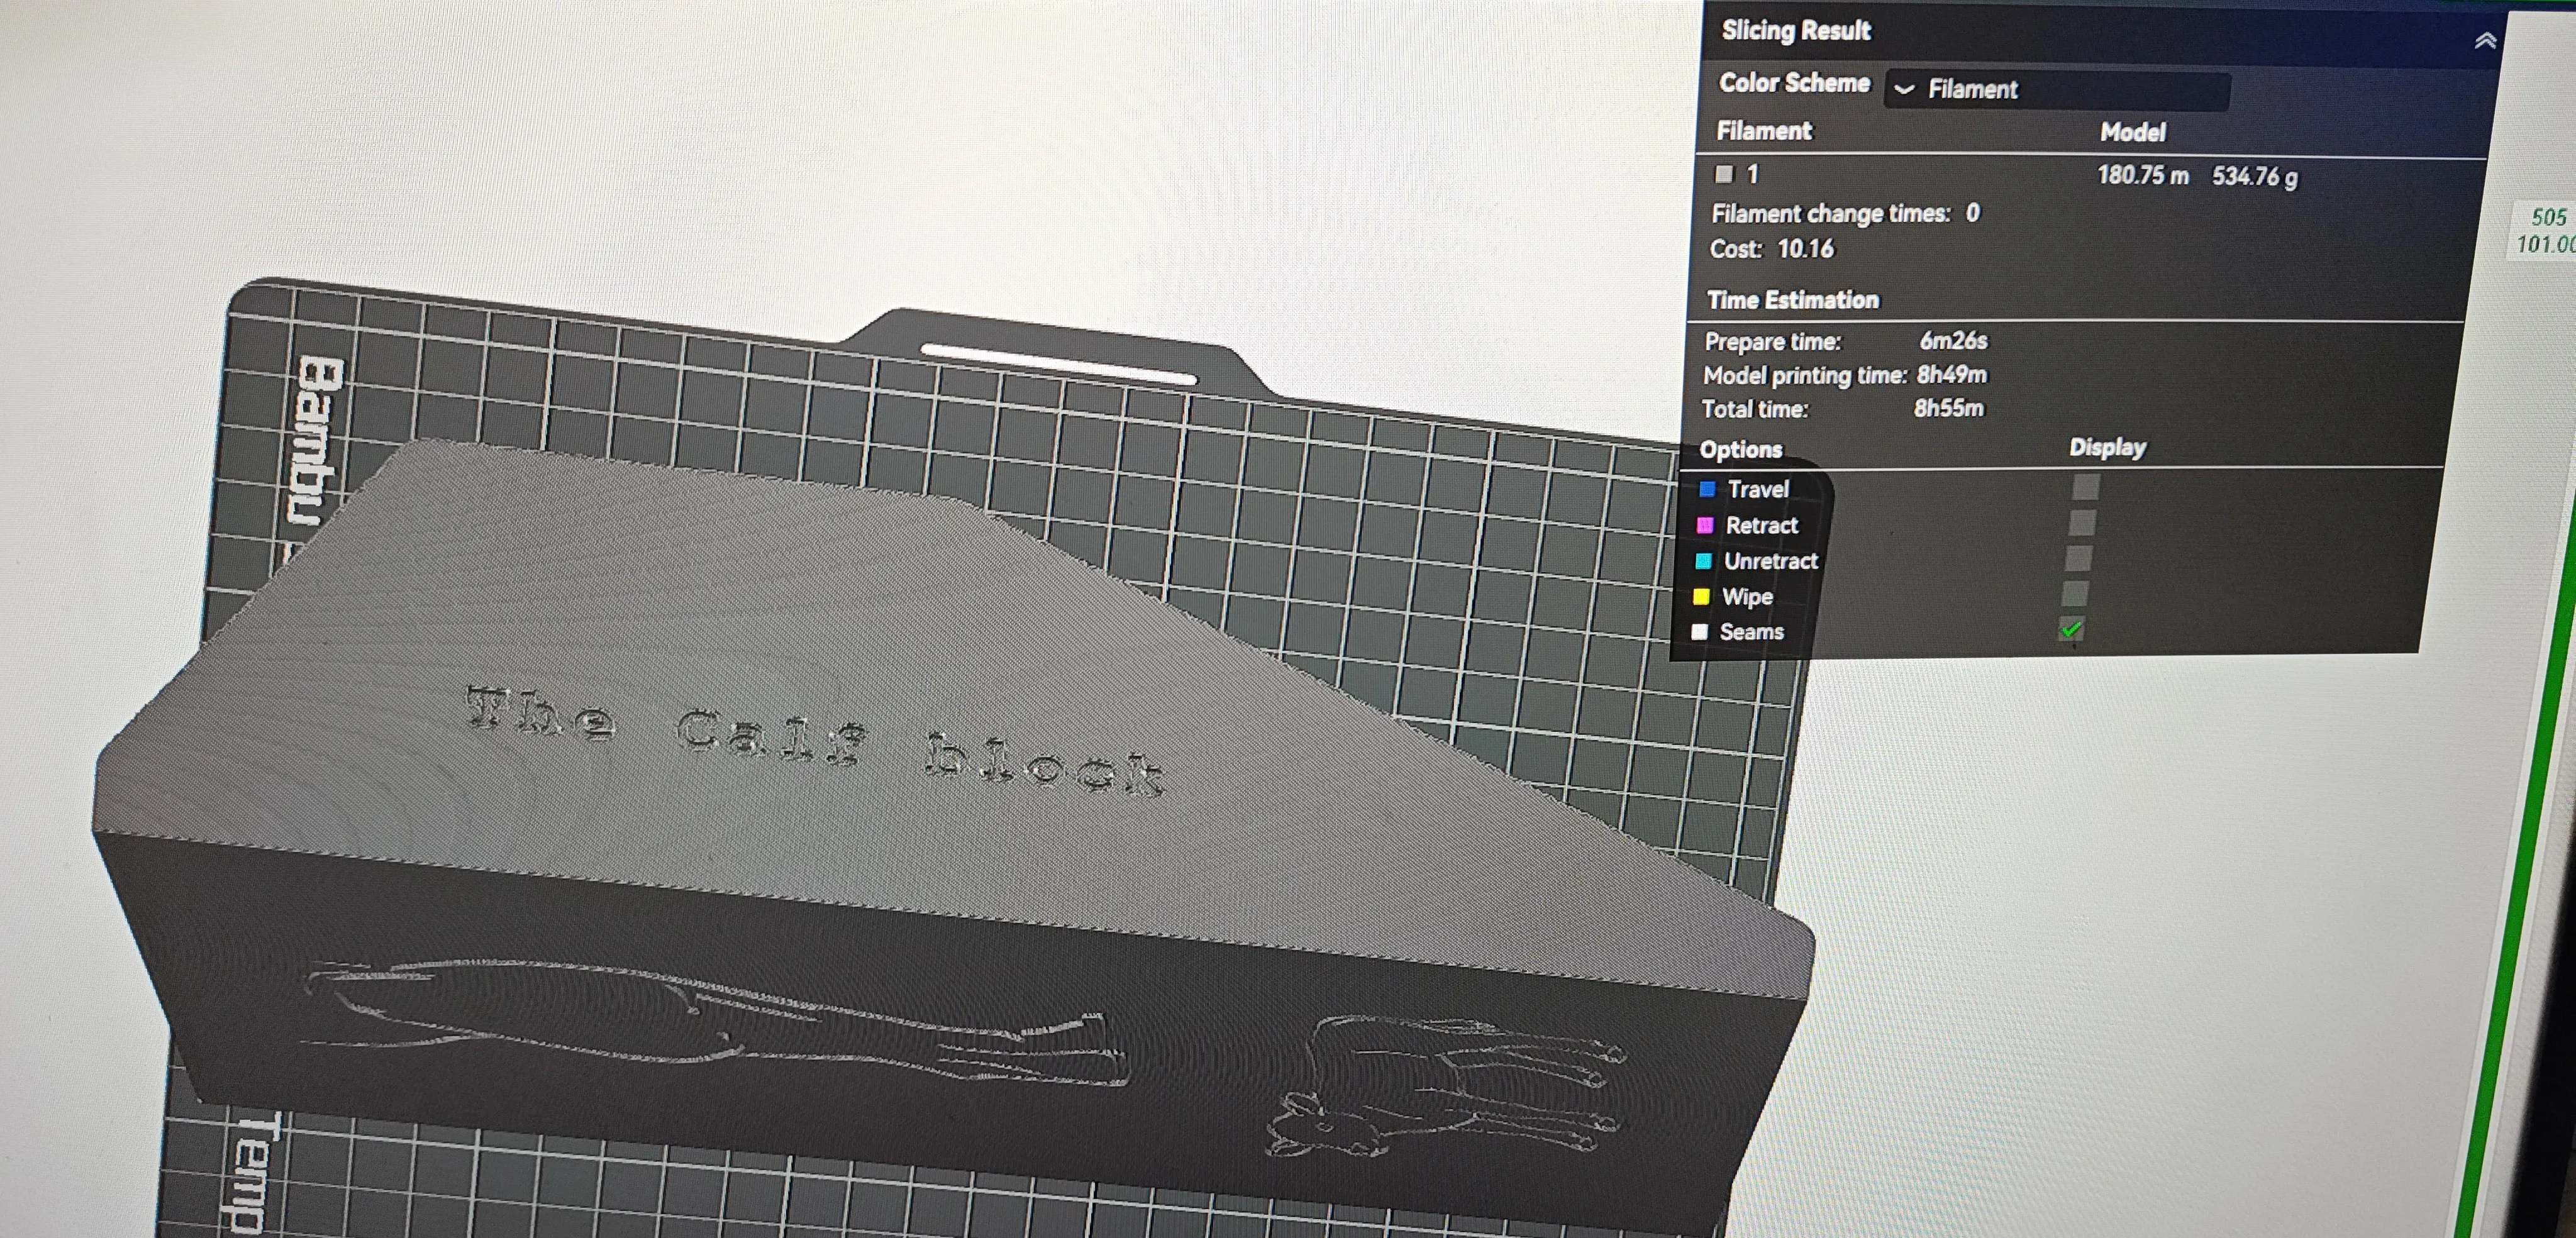Screen dimensions: 2576x1238
Task: Click the Total time value 8h55m
Action: coord(1949,408)
